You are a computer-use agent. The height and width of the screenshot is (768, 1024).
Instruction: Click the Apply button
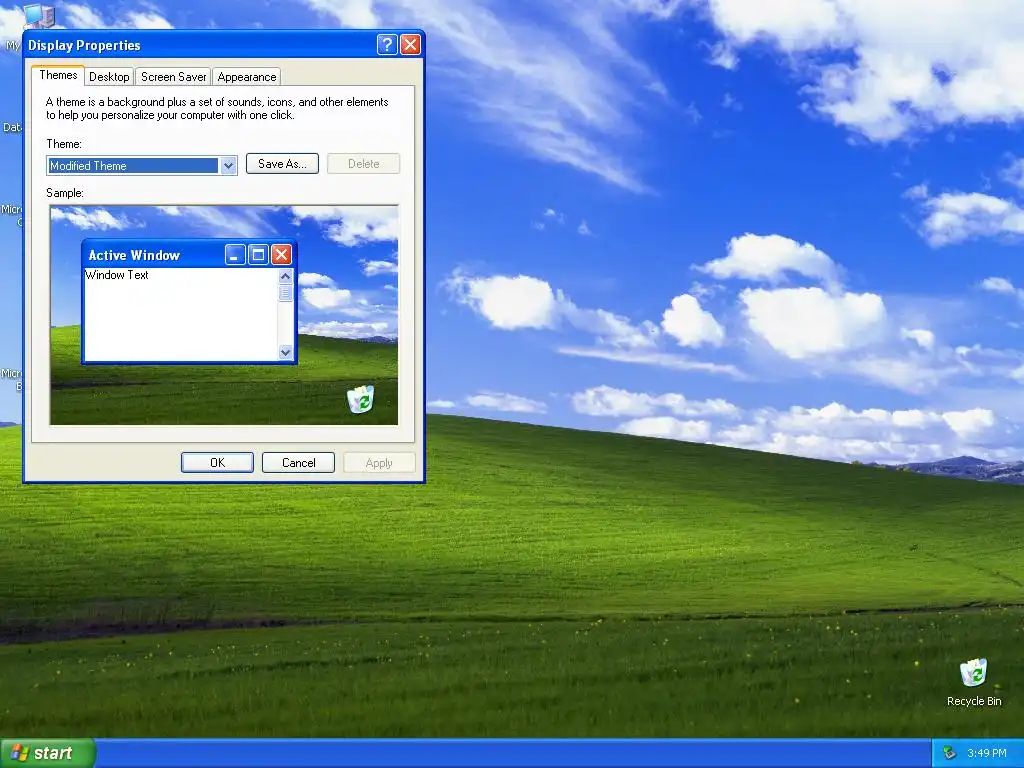coord(379,462)
